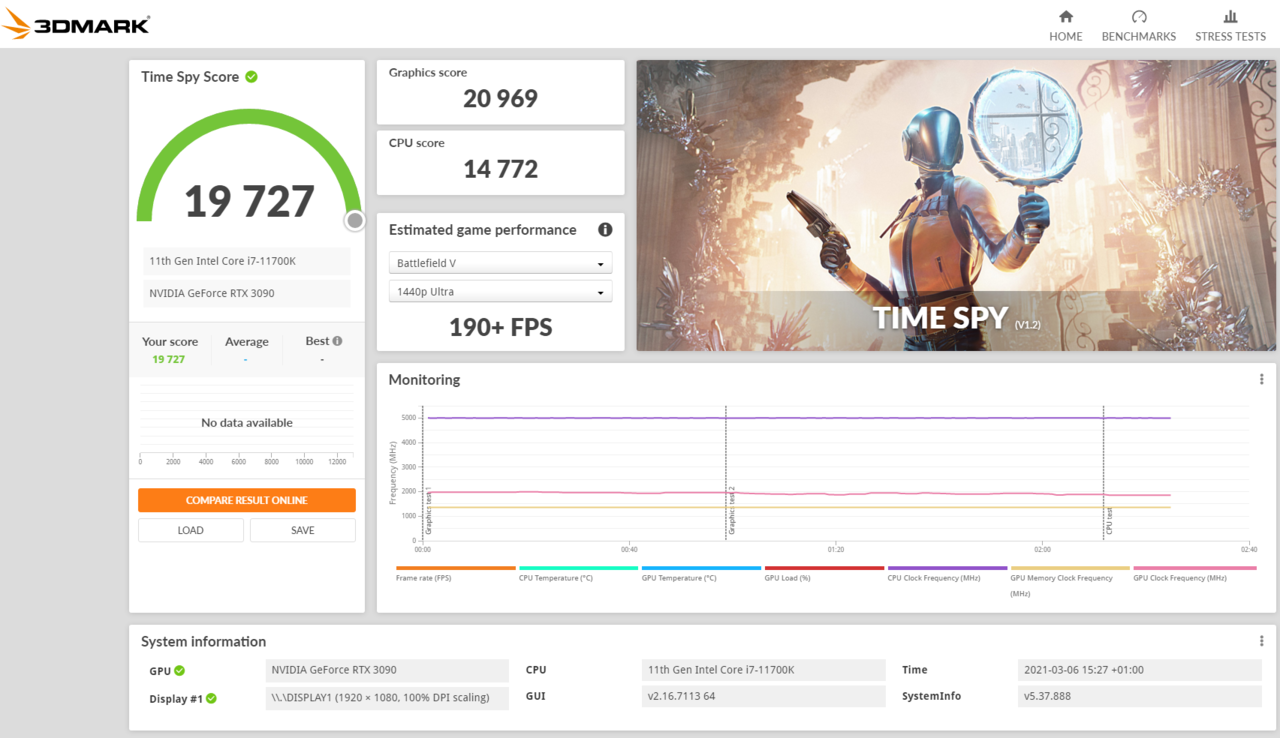Open the Battlefield V game dropdown
The height and width of the screenshot is (738, 1280).
coord(500,263)
